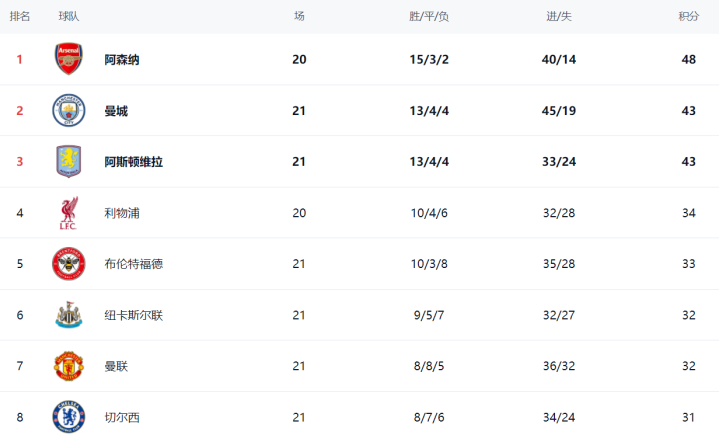This screenshot has width=719, height=435.
Task: Select team name 阿斯顿维拉
Action: [134, 162]
